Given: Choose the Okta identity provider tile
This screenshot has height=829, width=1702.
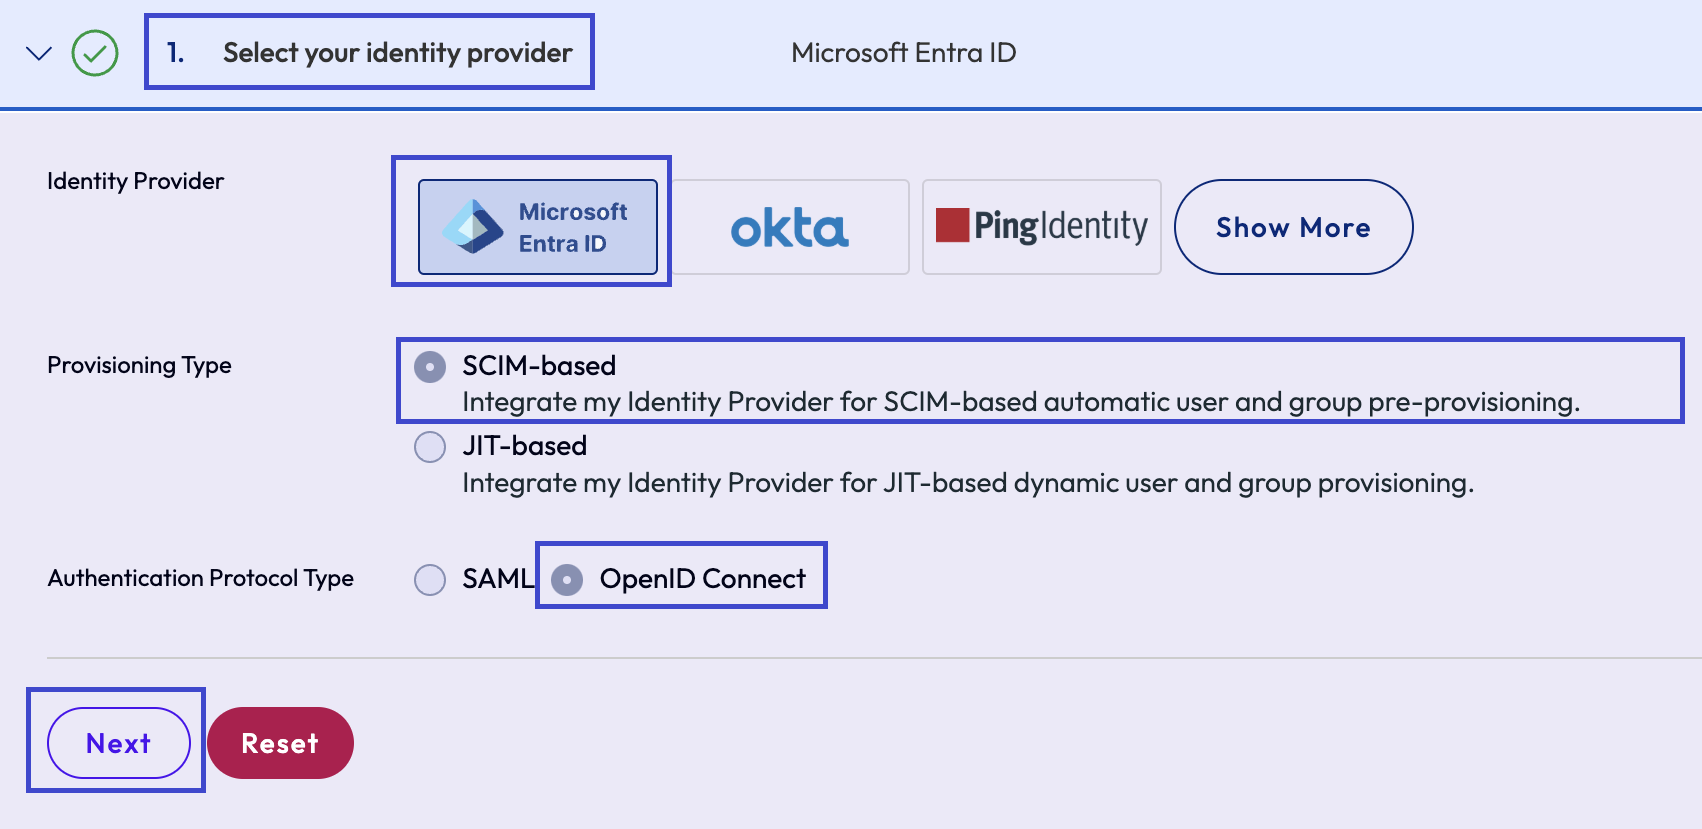Looking at the screenshot, I should tap(790, 227).
